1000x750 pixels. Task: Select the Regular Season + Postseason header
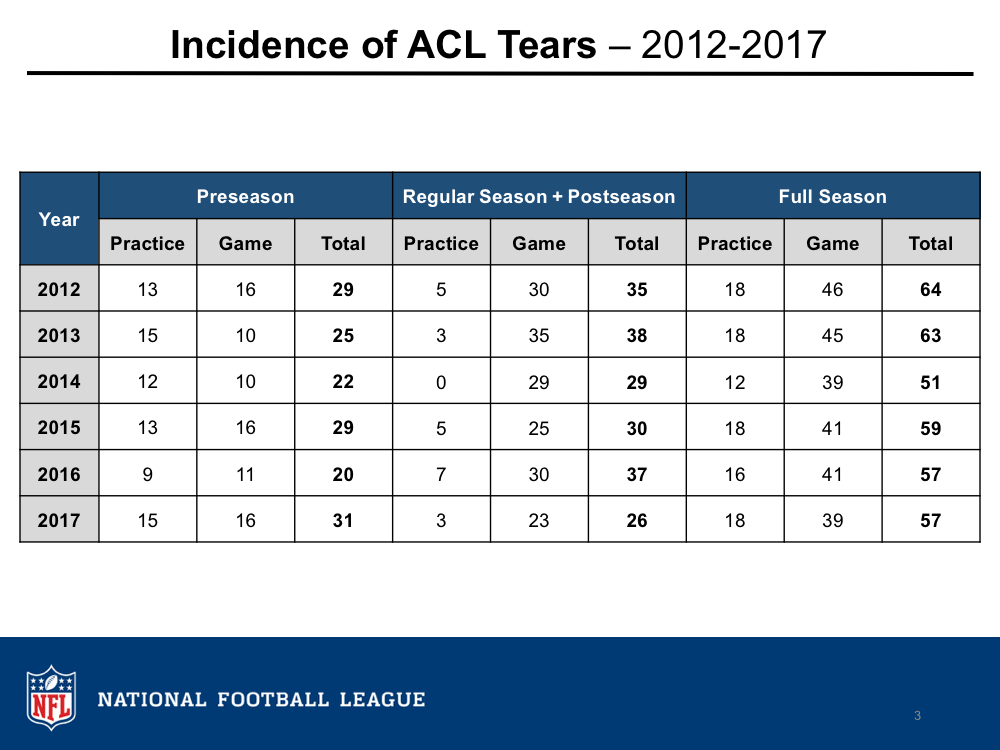point(539,196)
